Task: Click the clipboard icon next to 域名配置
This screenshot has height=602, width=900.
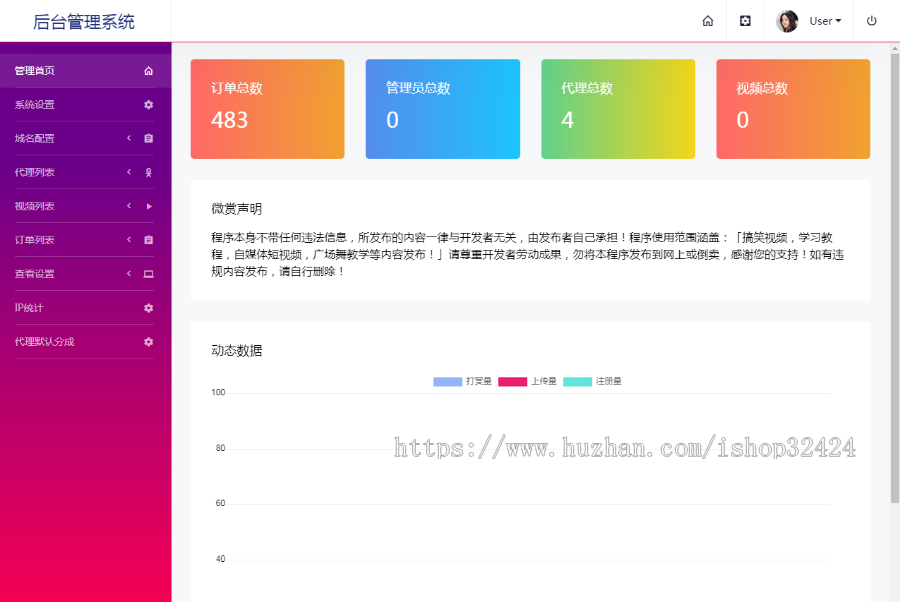Action: (x=148, y=138)
